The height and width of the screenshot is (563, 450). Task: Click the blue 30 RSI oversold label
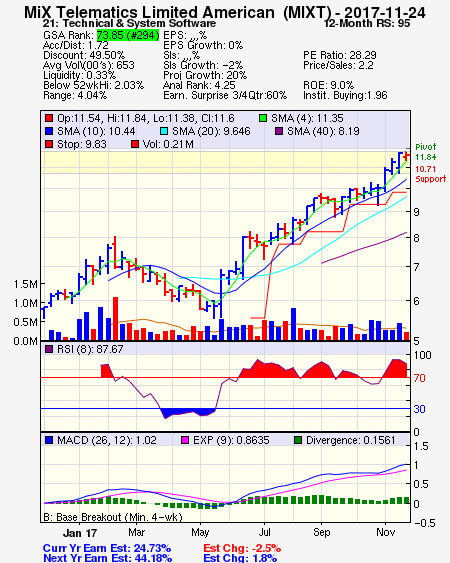click(419, 409)
